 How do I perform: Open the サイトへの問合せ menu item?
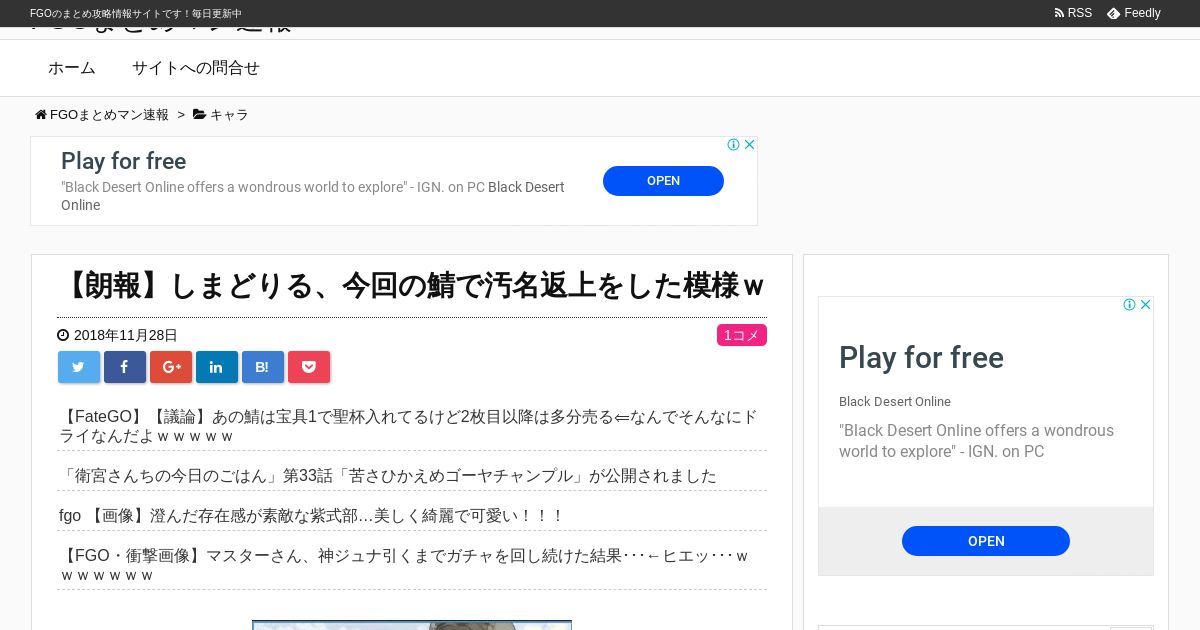(196, 68)
